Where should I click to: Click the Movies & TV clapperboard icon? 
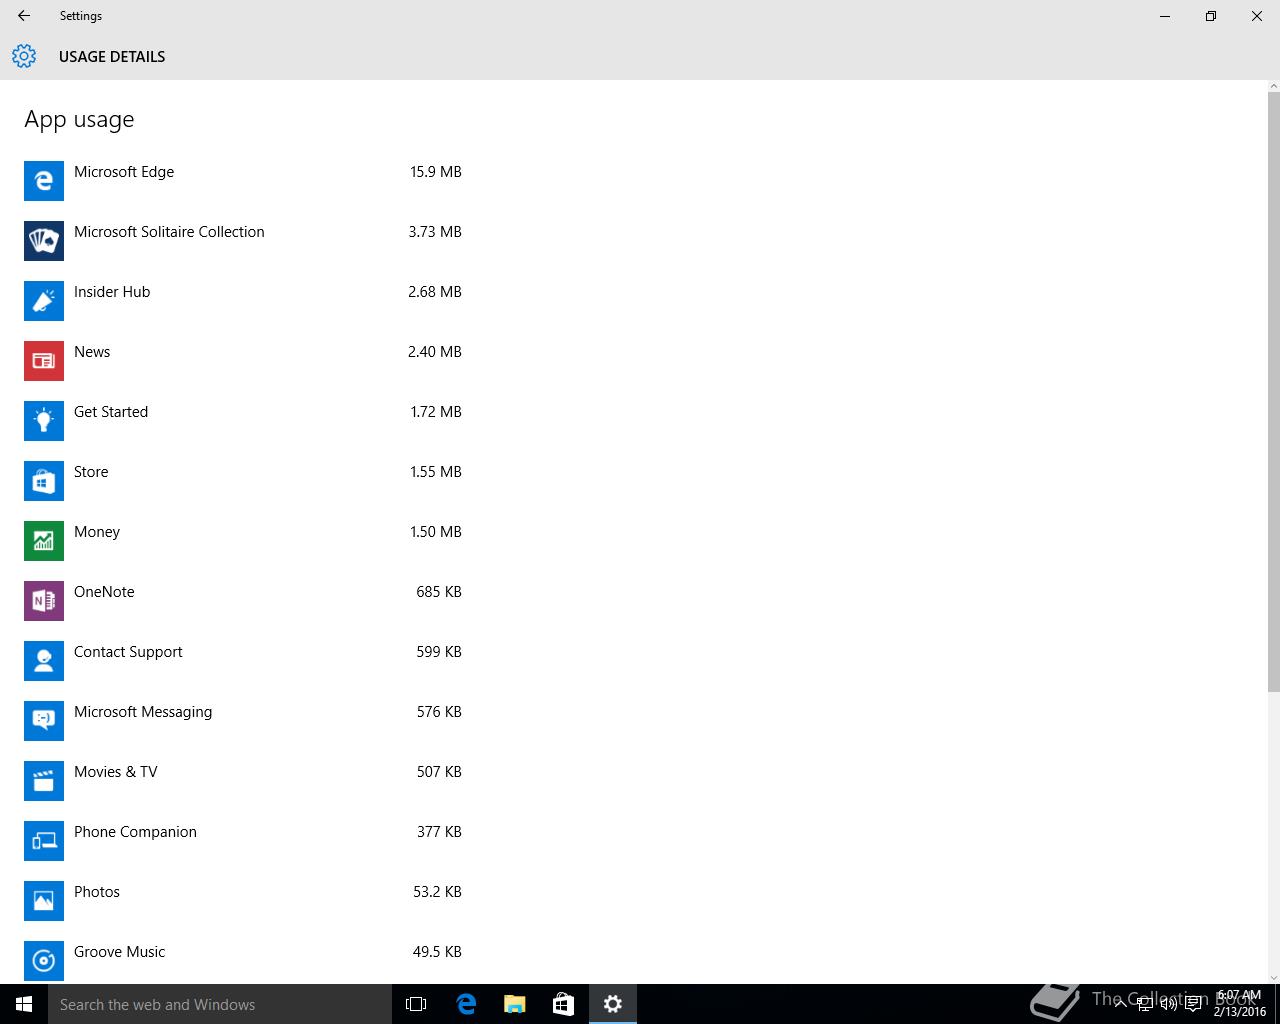click(x=44, y=781)
